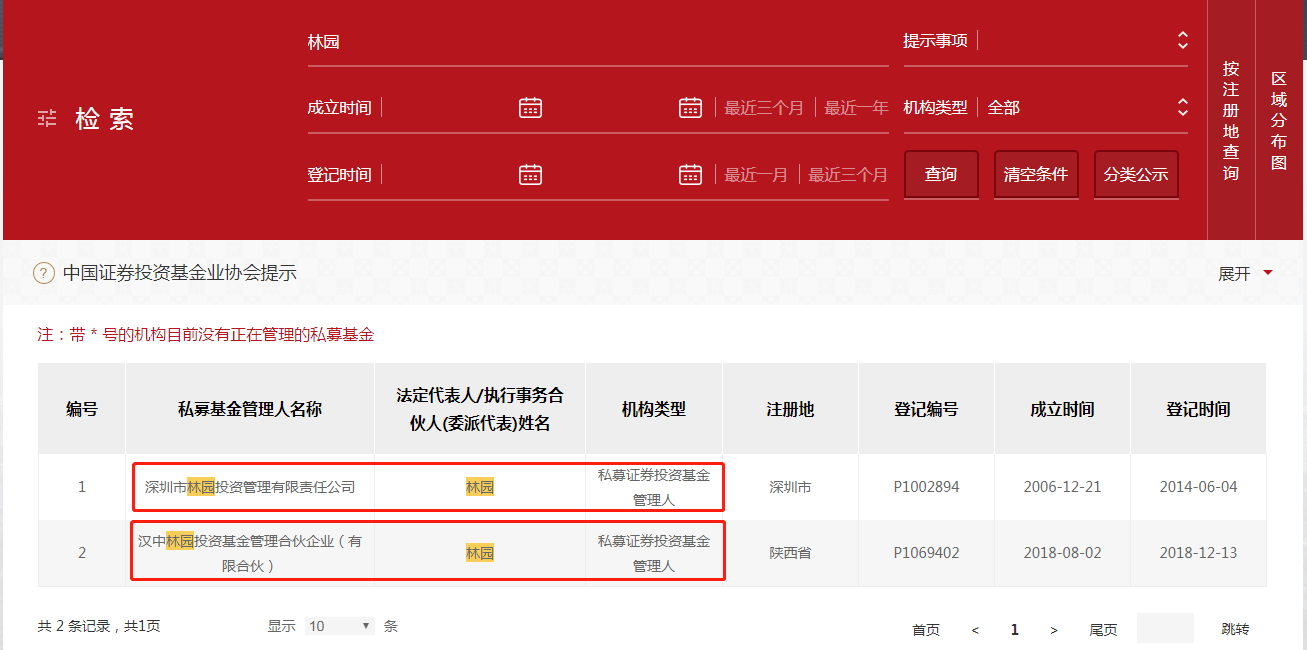
Task: Open 成立时间 start date calendar icon
Action: tap(530, 107)
